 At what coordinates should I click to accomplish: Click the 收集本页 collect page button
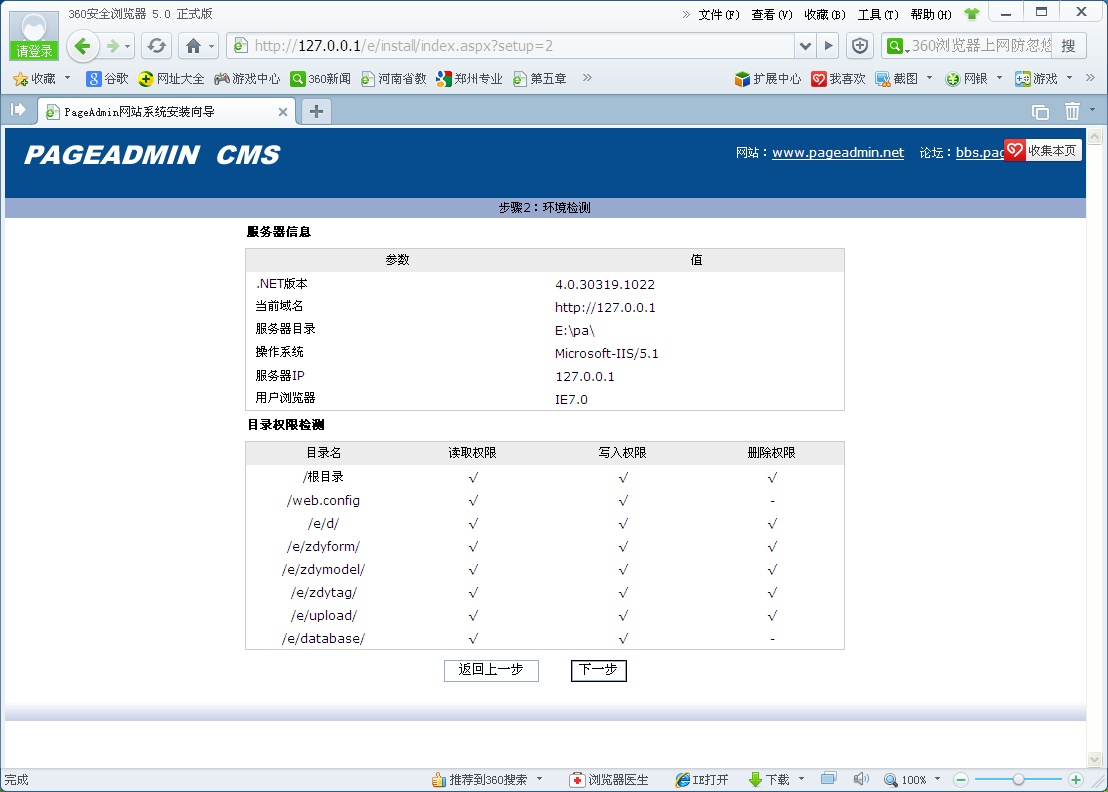[x=1043, y=150]
